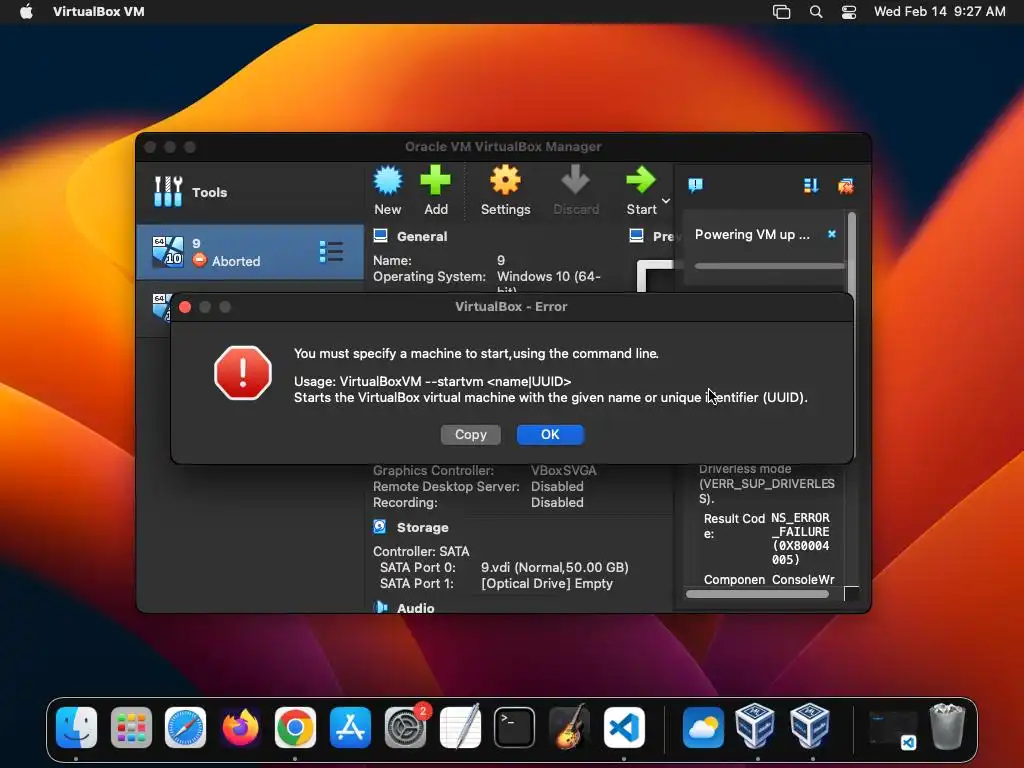
Task: Click NS_ERROR_FAILURE result code text
Action: tap(800, 539)
